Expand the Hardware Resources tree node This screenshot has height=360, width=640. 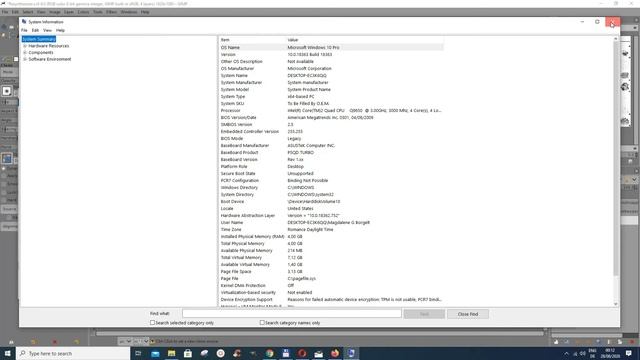25,46
